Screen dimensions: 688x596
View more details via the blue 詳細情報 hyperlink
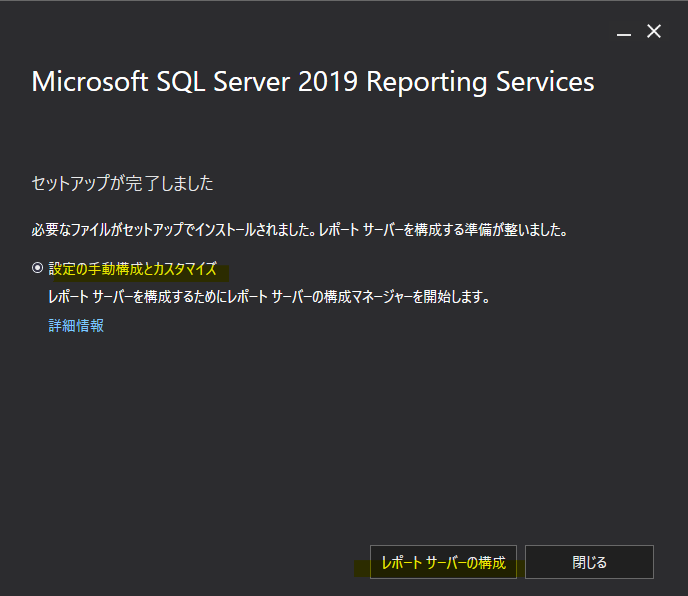click(76, 325)
